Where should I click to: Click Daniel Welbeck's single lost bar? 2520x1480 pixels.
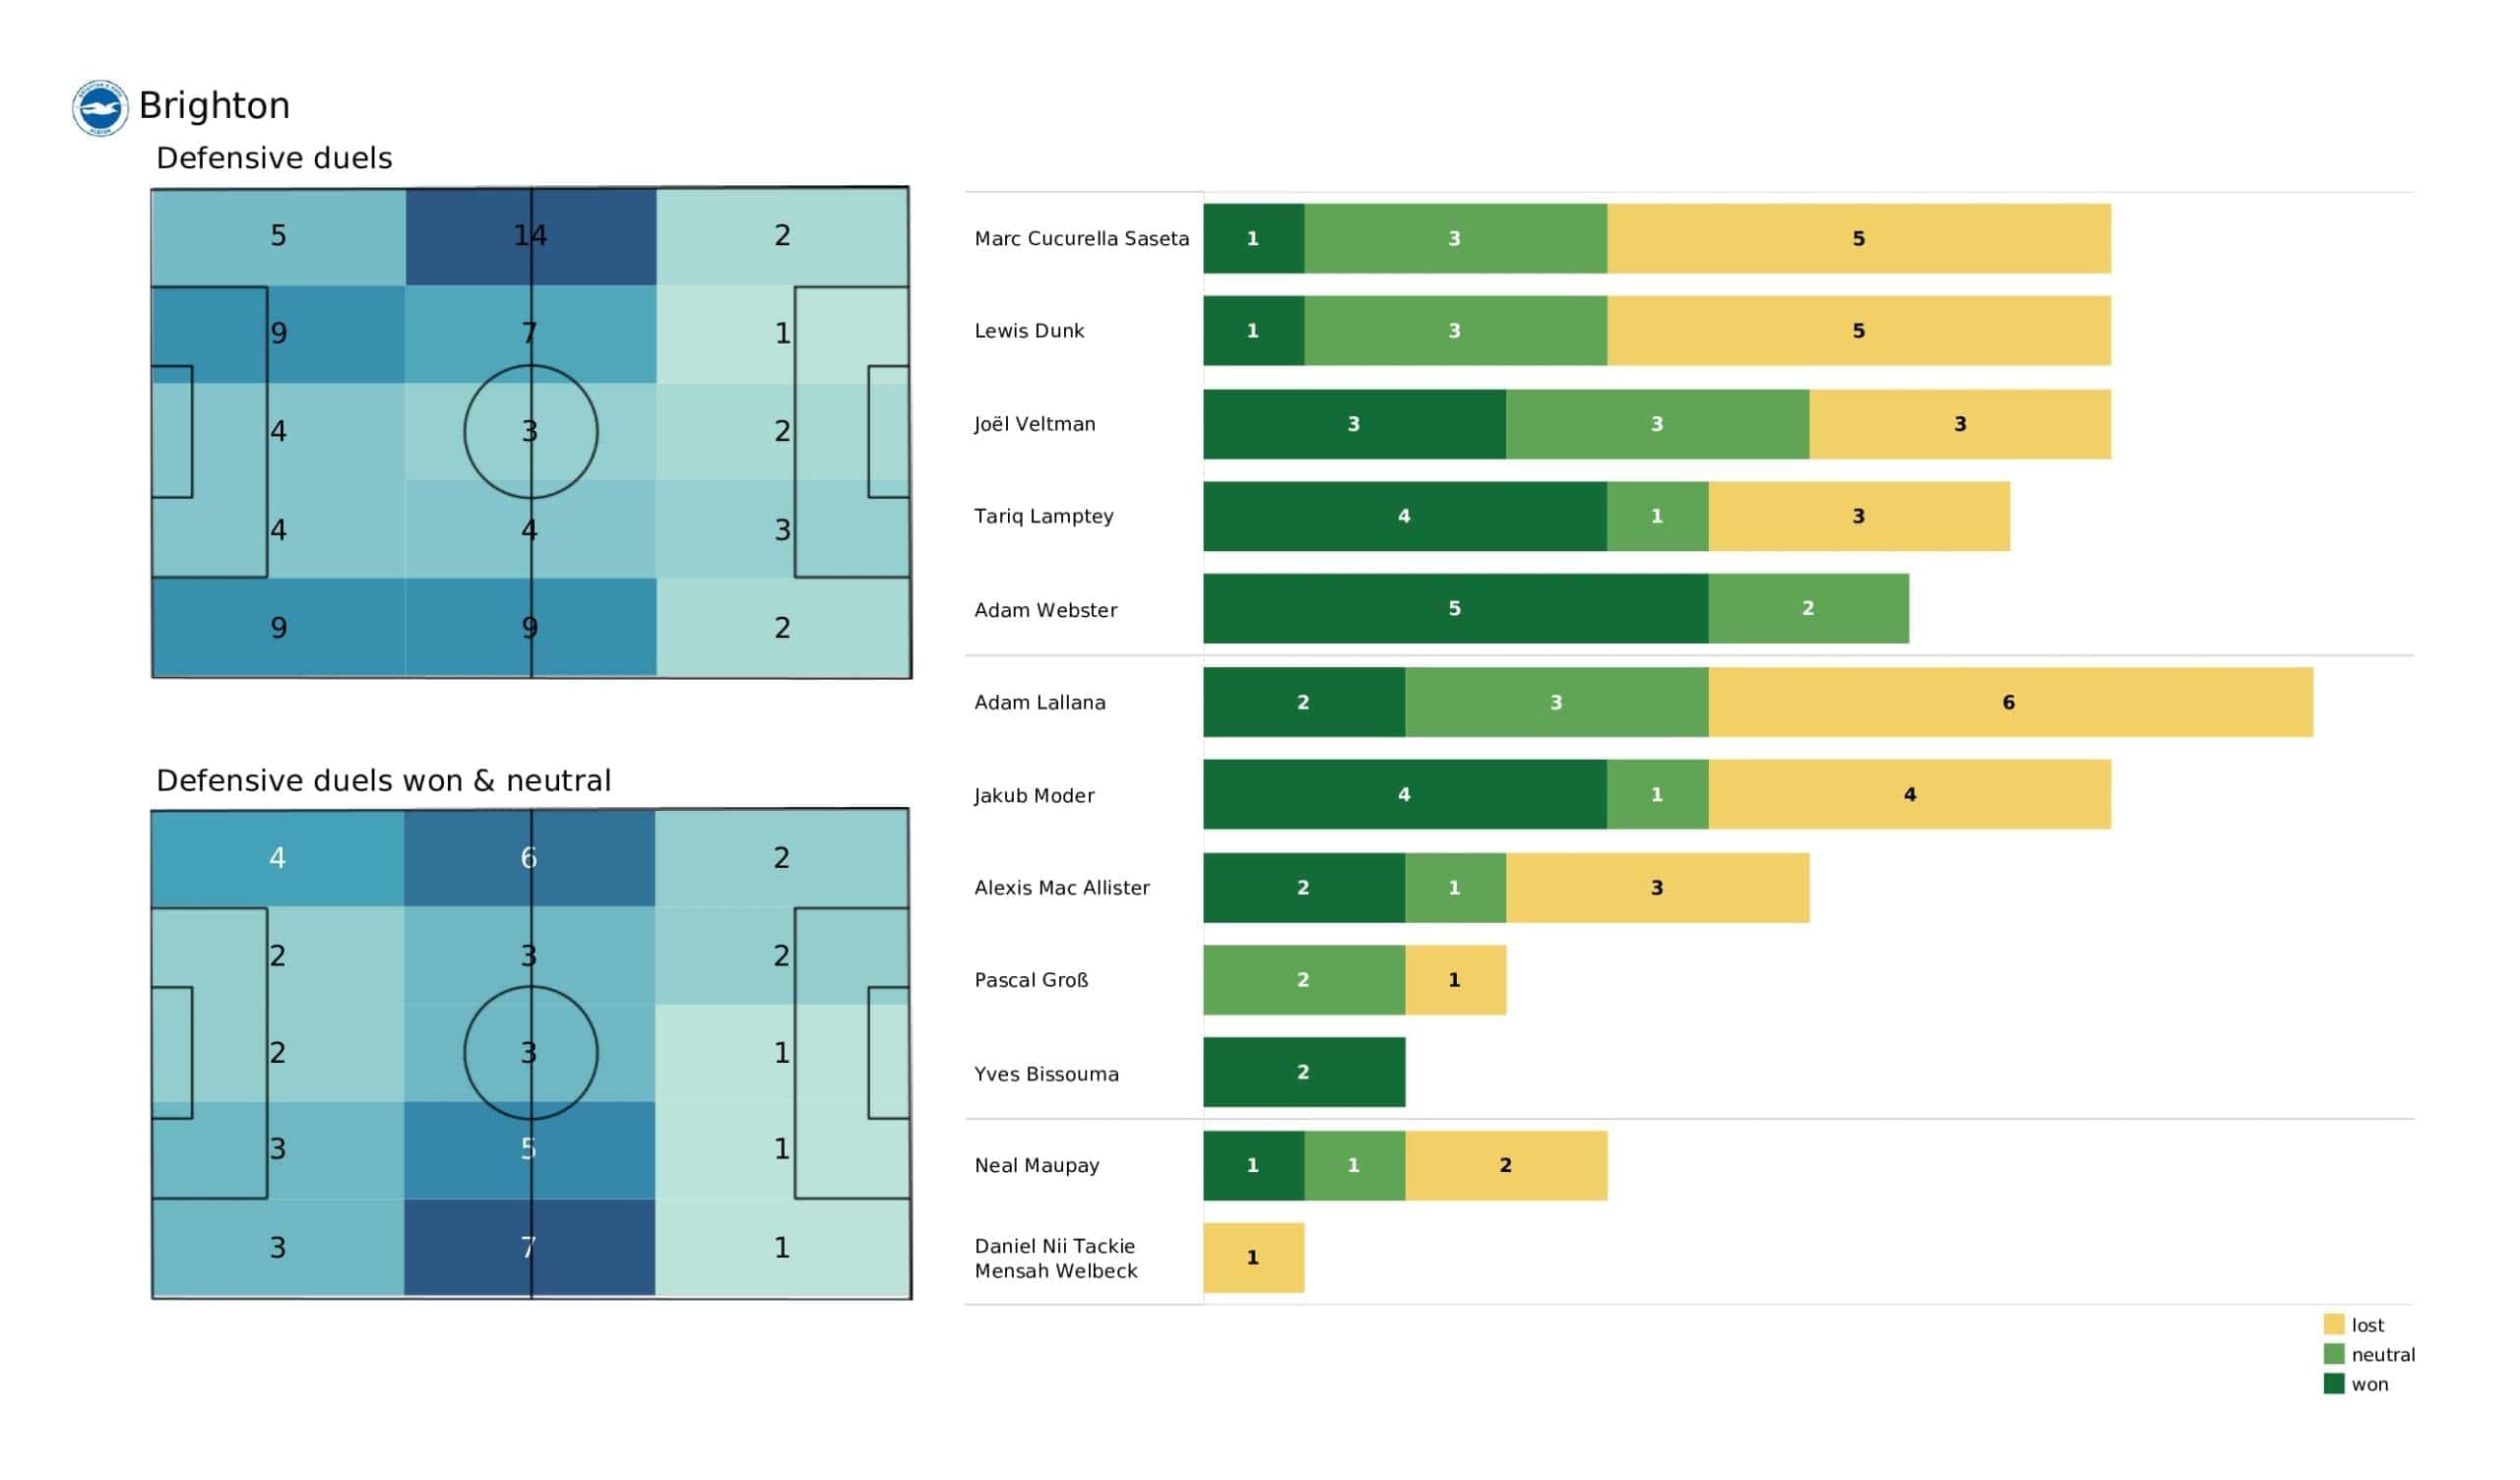[x=1253, y=1257]
